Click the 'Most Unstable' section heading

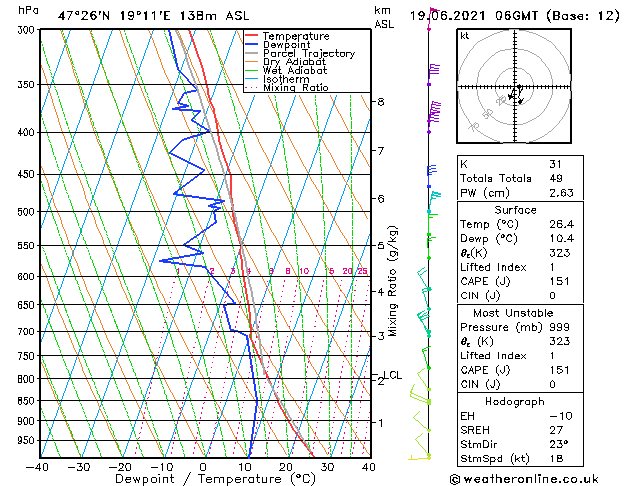tap(513, 313)
